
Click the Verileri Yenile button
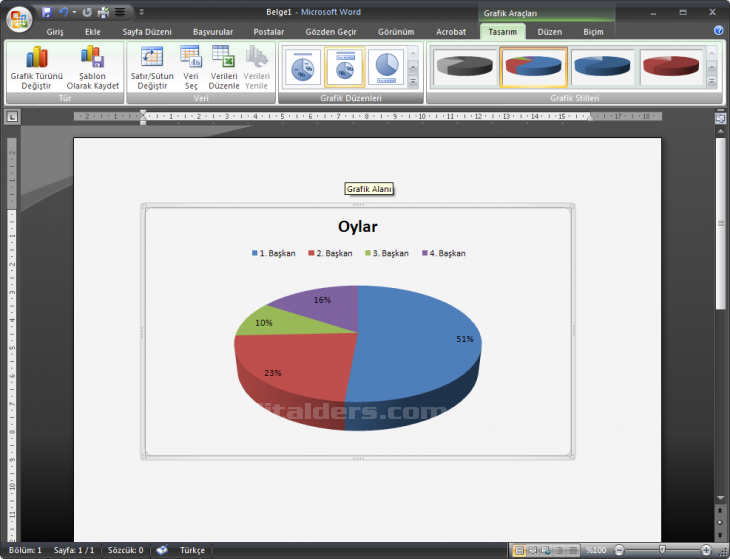[256, 67]
